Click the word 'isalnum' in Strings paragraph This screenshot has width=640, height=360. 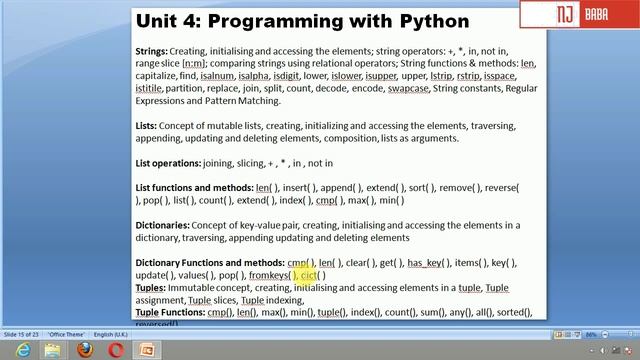point(217,76)
